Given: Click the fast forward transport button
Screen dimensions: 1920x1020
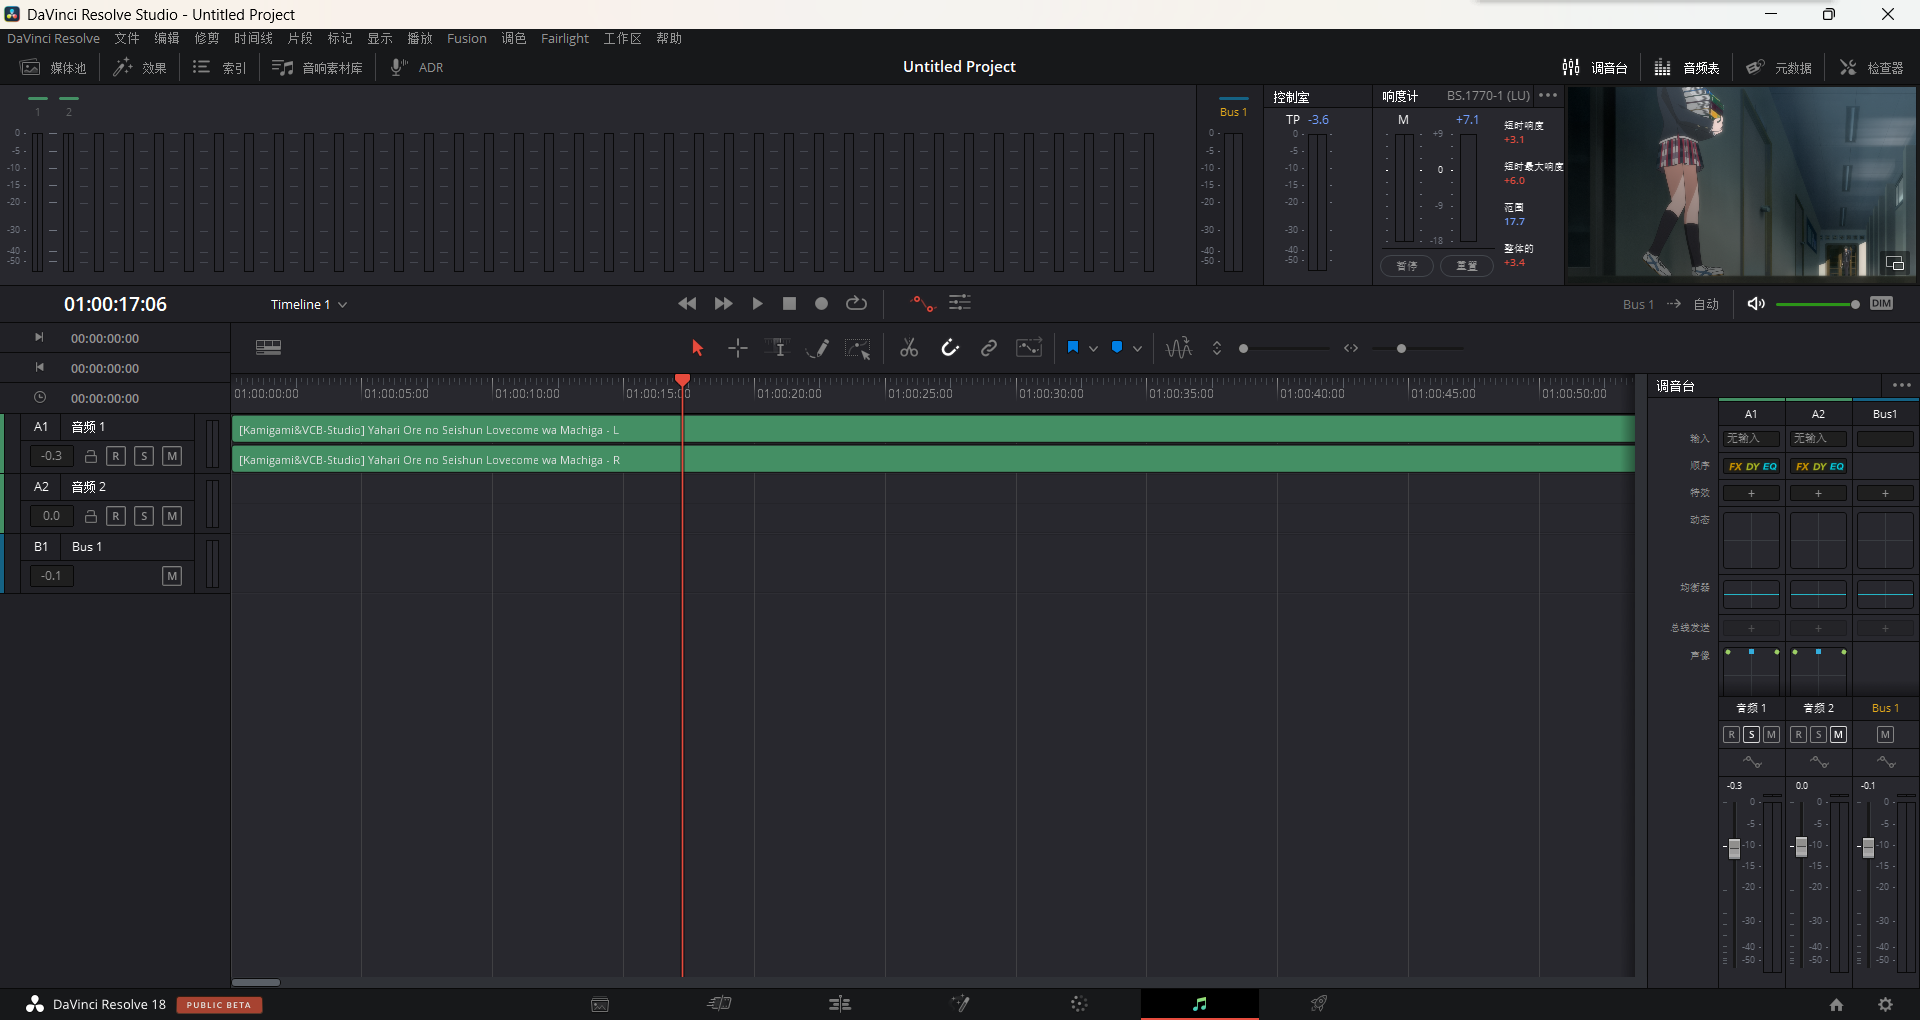Looking at the screenshot, I should coord(723,304).
